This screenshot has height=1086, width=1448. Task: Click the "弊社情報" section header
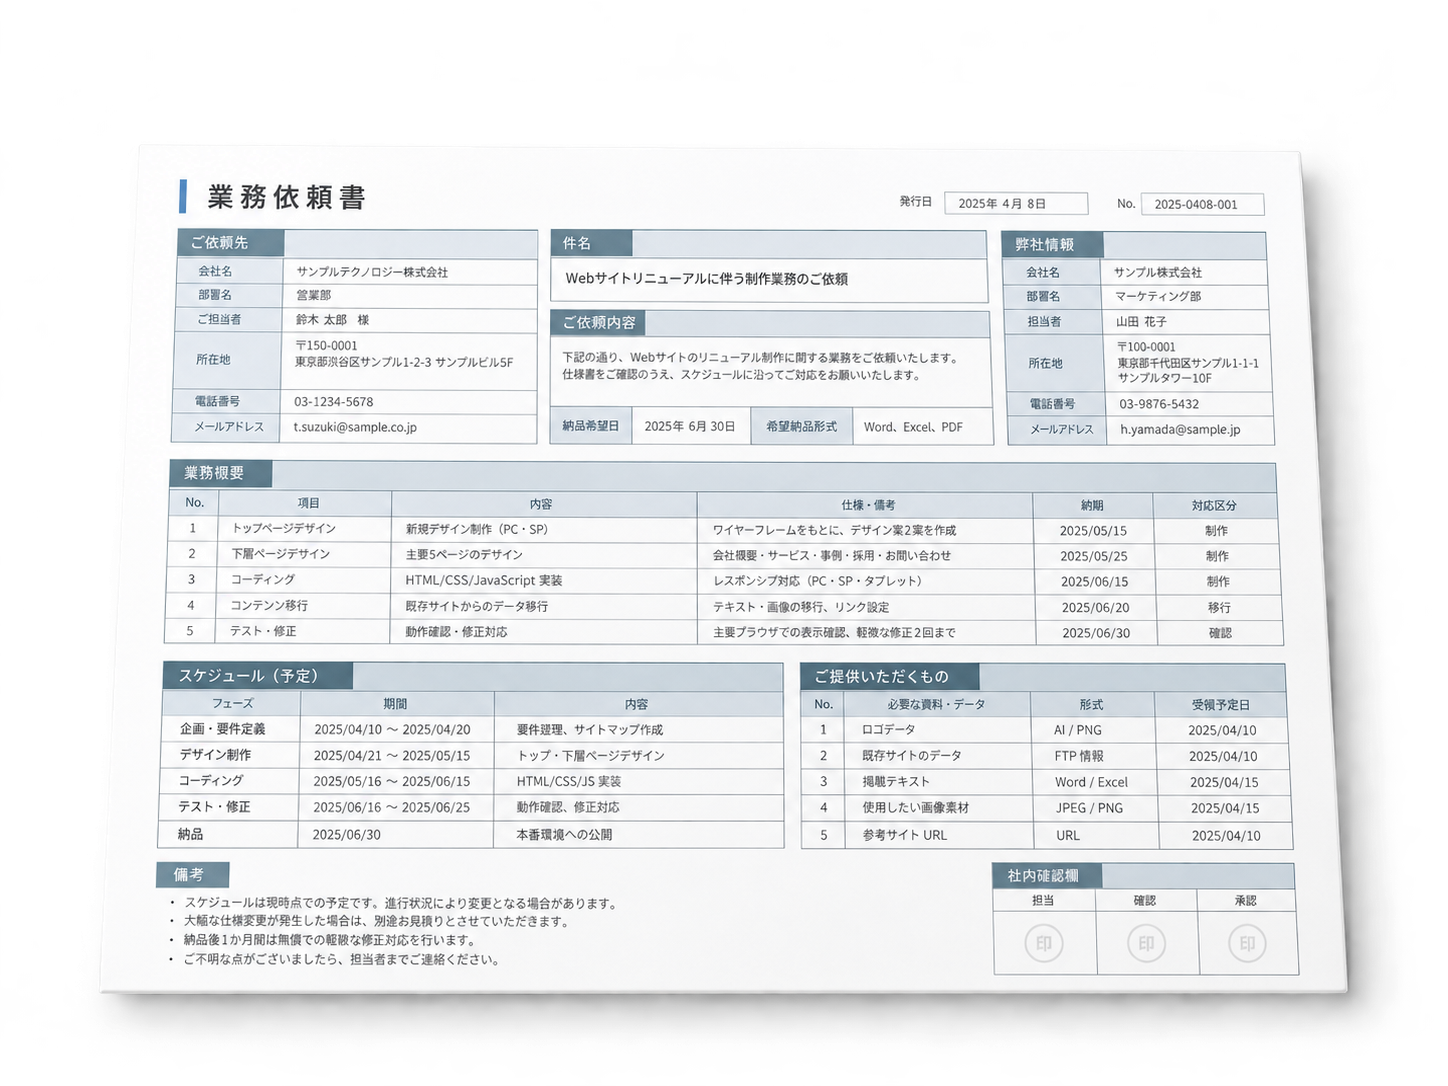coord(1052,245)
